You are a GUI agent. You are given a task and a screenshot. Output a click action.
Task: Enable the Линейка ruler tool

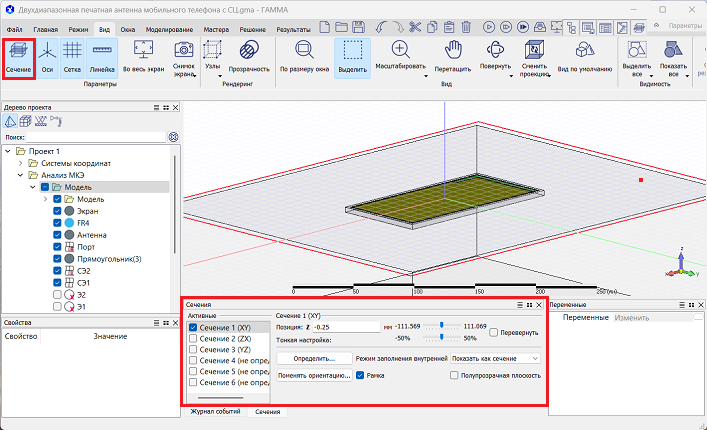102,56
